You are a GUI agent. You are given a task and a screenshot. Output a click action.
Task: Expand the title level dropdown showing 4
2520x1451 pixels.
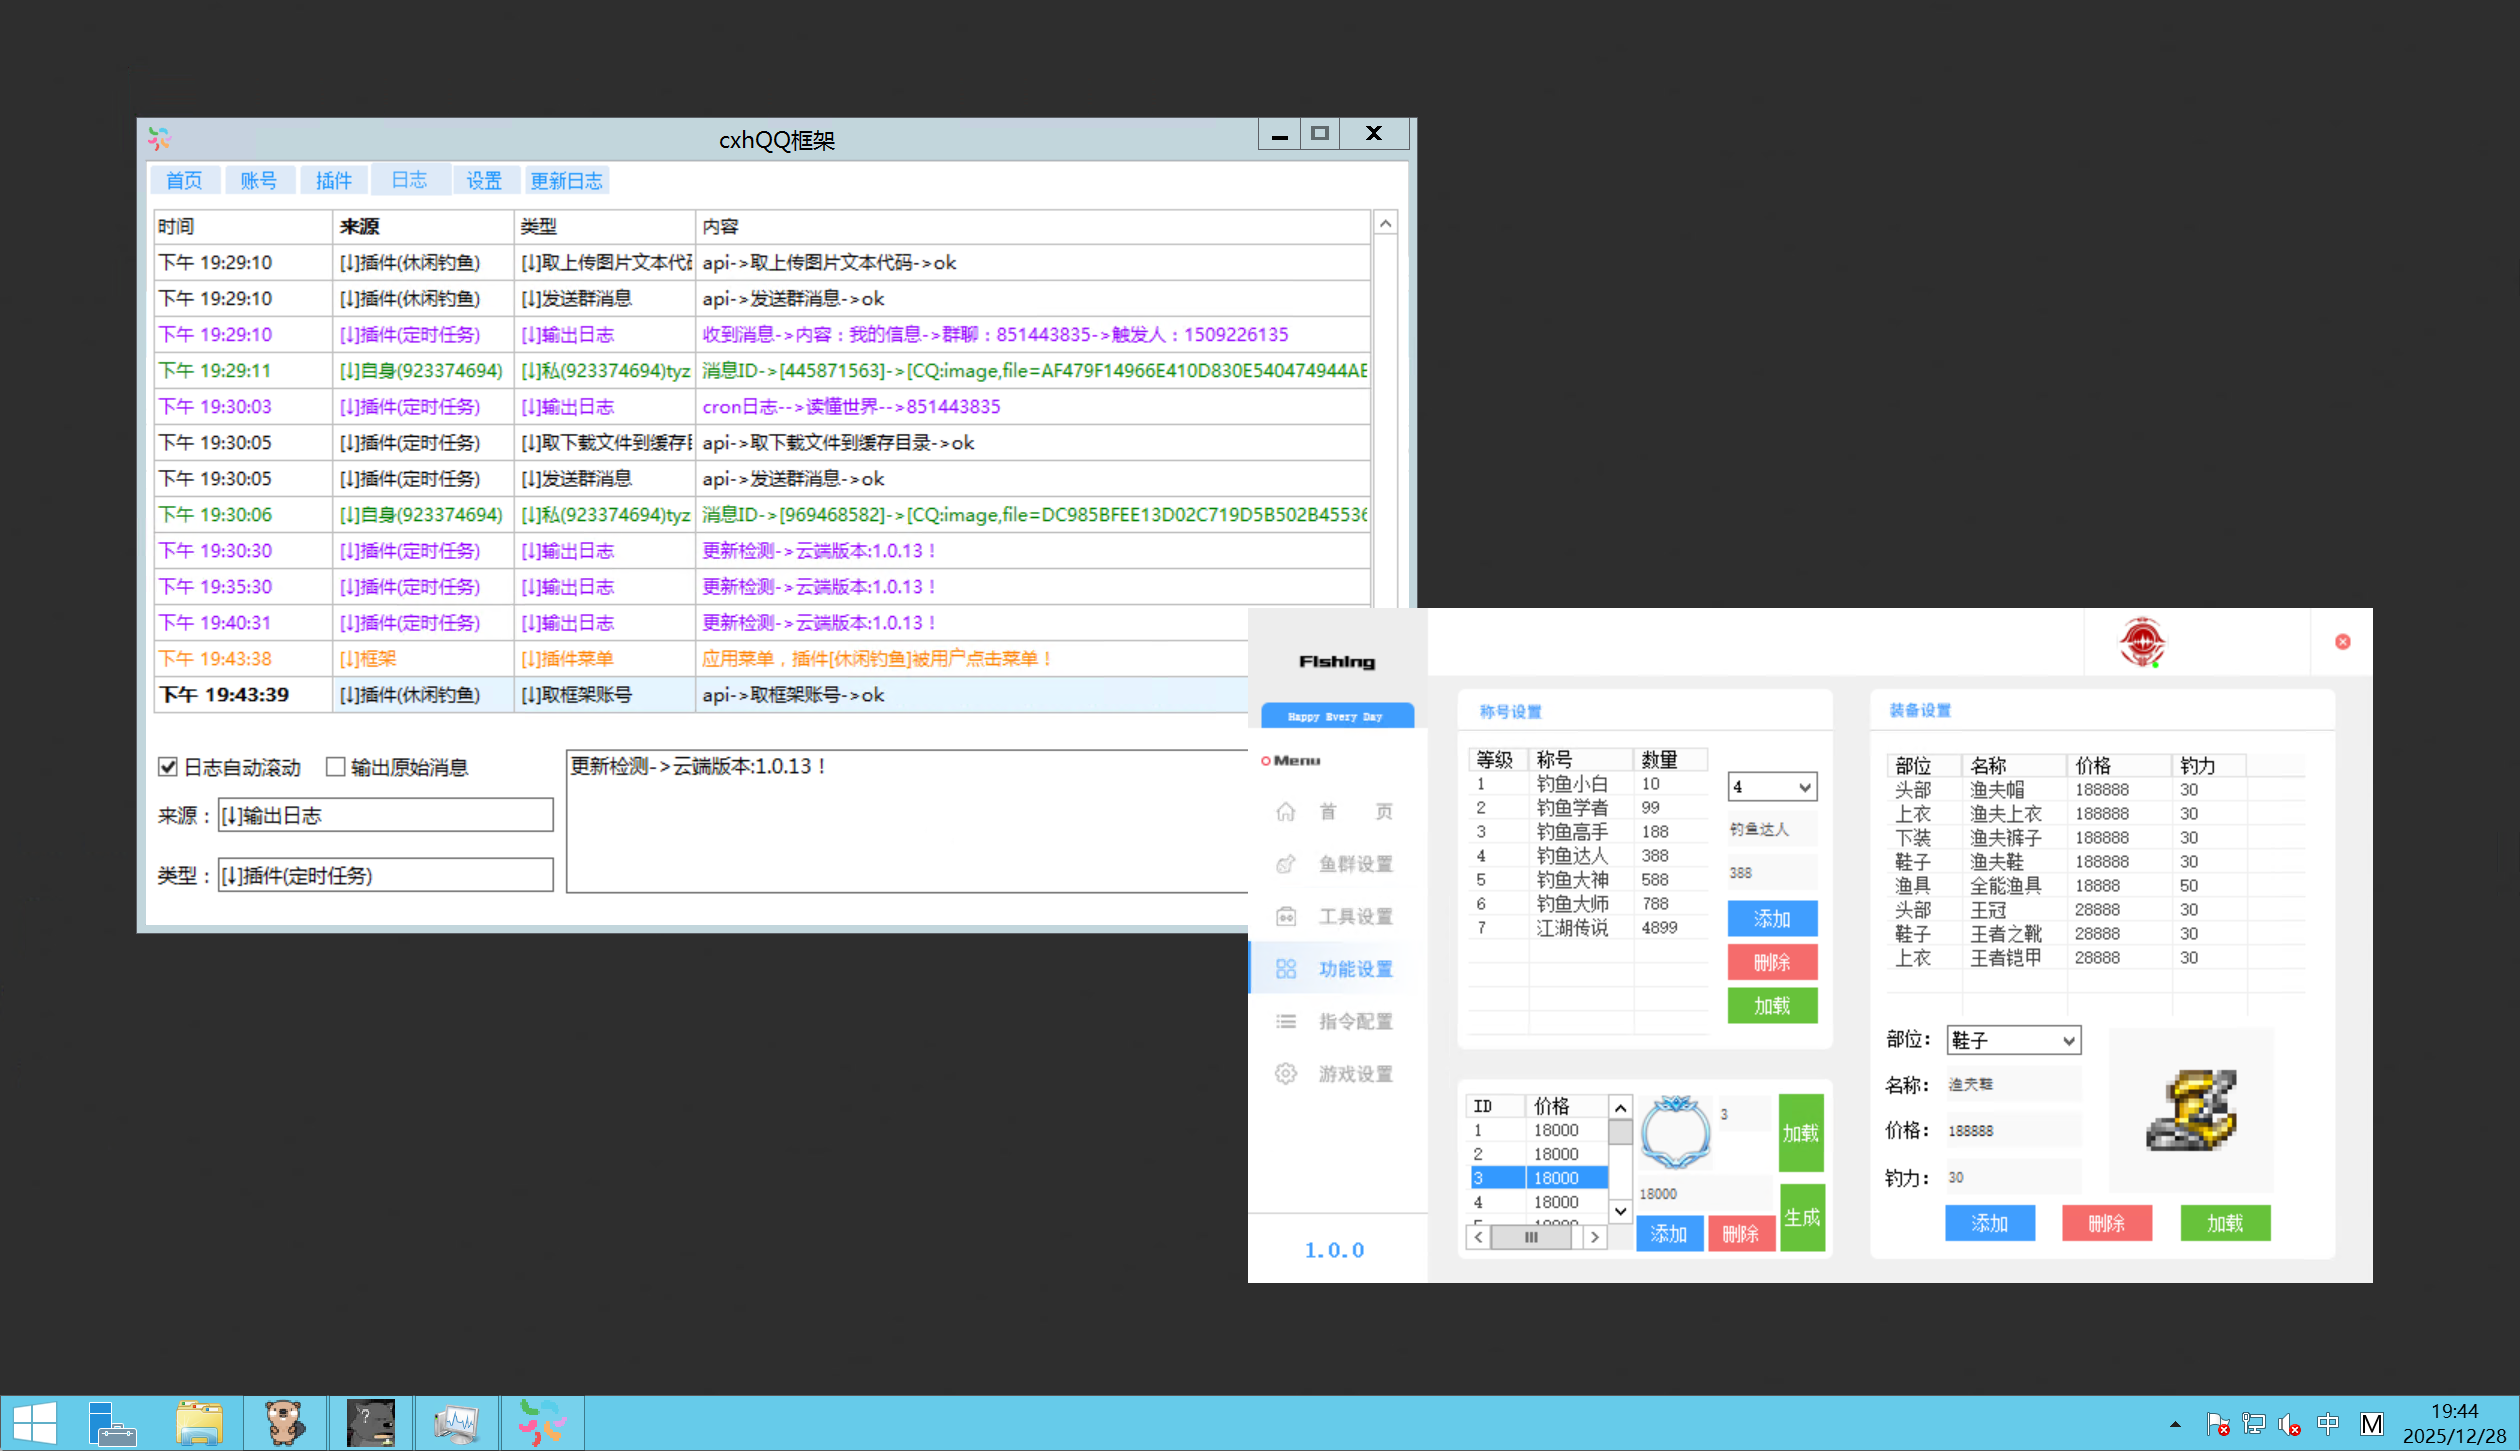[x=1804, y=787]
